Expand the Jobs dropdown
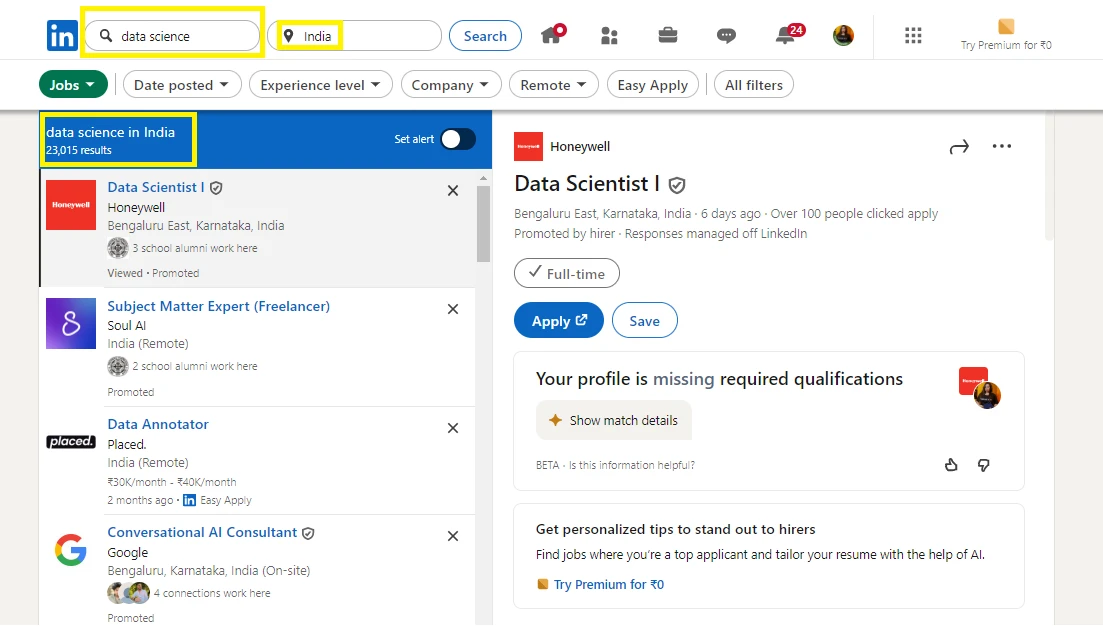1103x626 pixels. point(73,85)
